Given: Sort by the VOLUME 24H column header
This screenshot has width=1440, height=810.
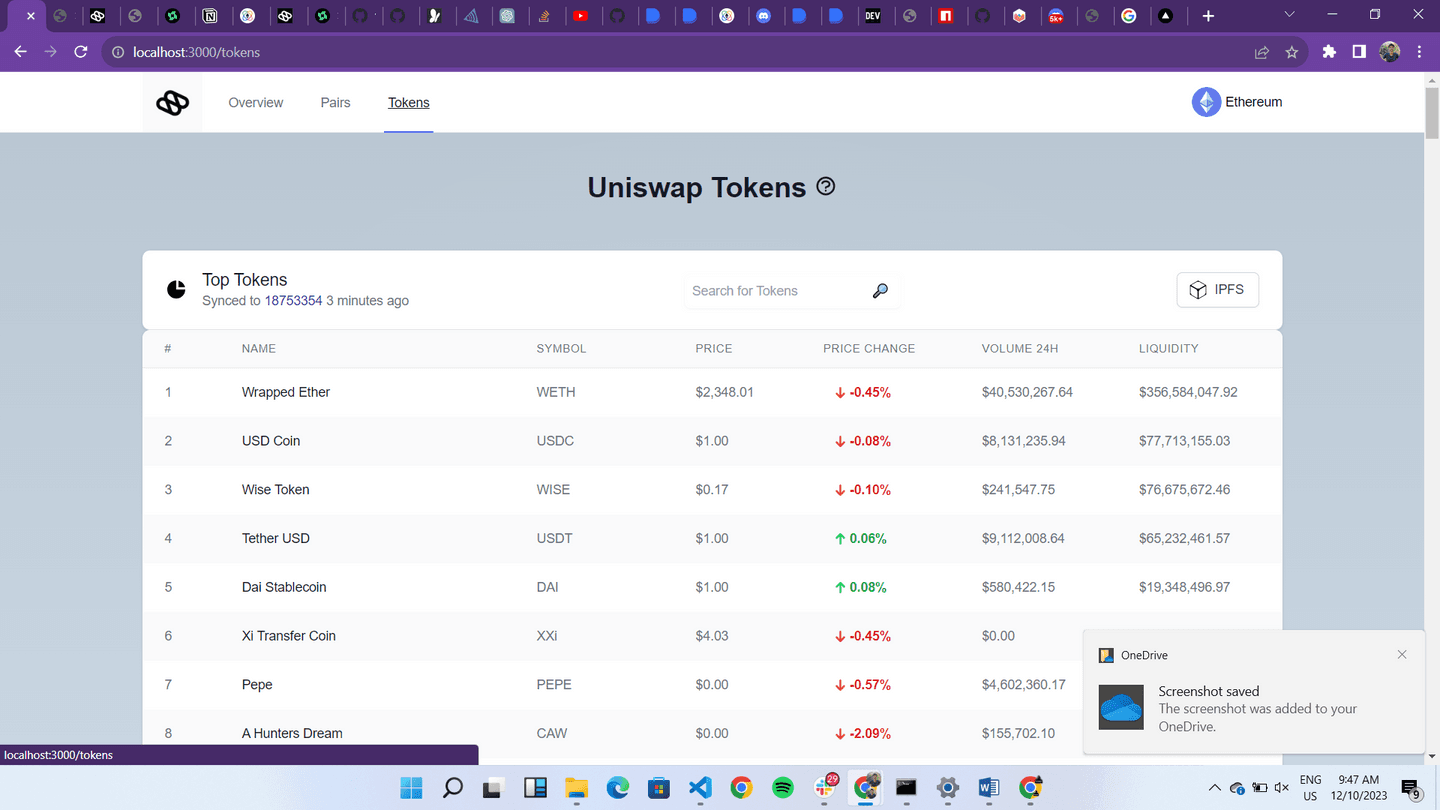Looking at the screenshot, I should coord(1020,348).
